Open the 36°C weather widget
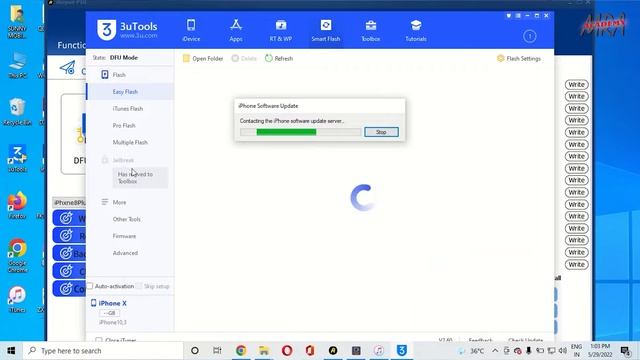 (x=471, y=351)
